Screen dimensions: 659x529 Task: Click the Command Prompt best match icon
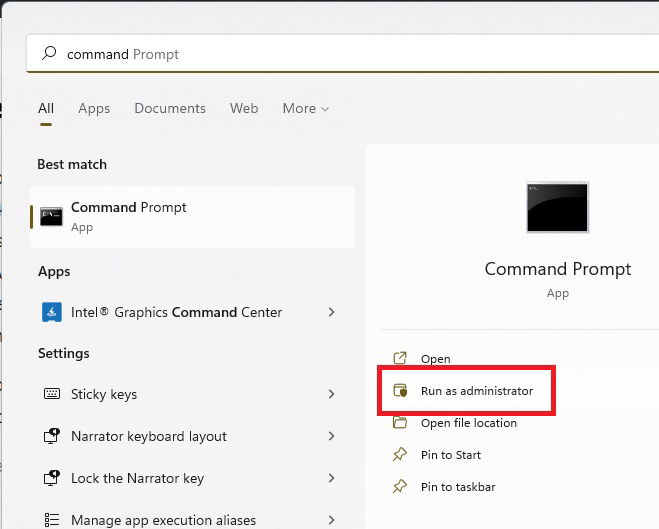coord(51,217)
